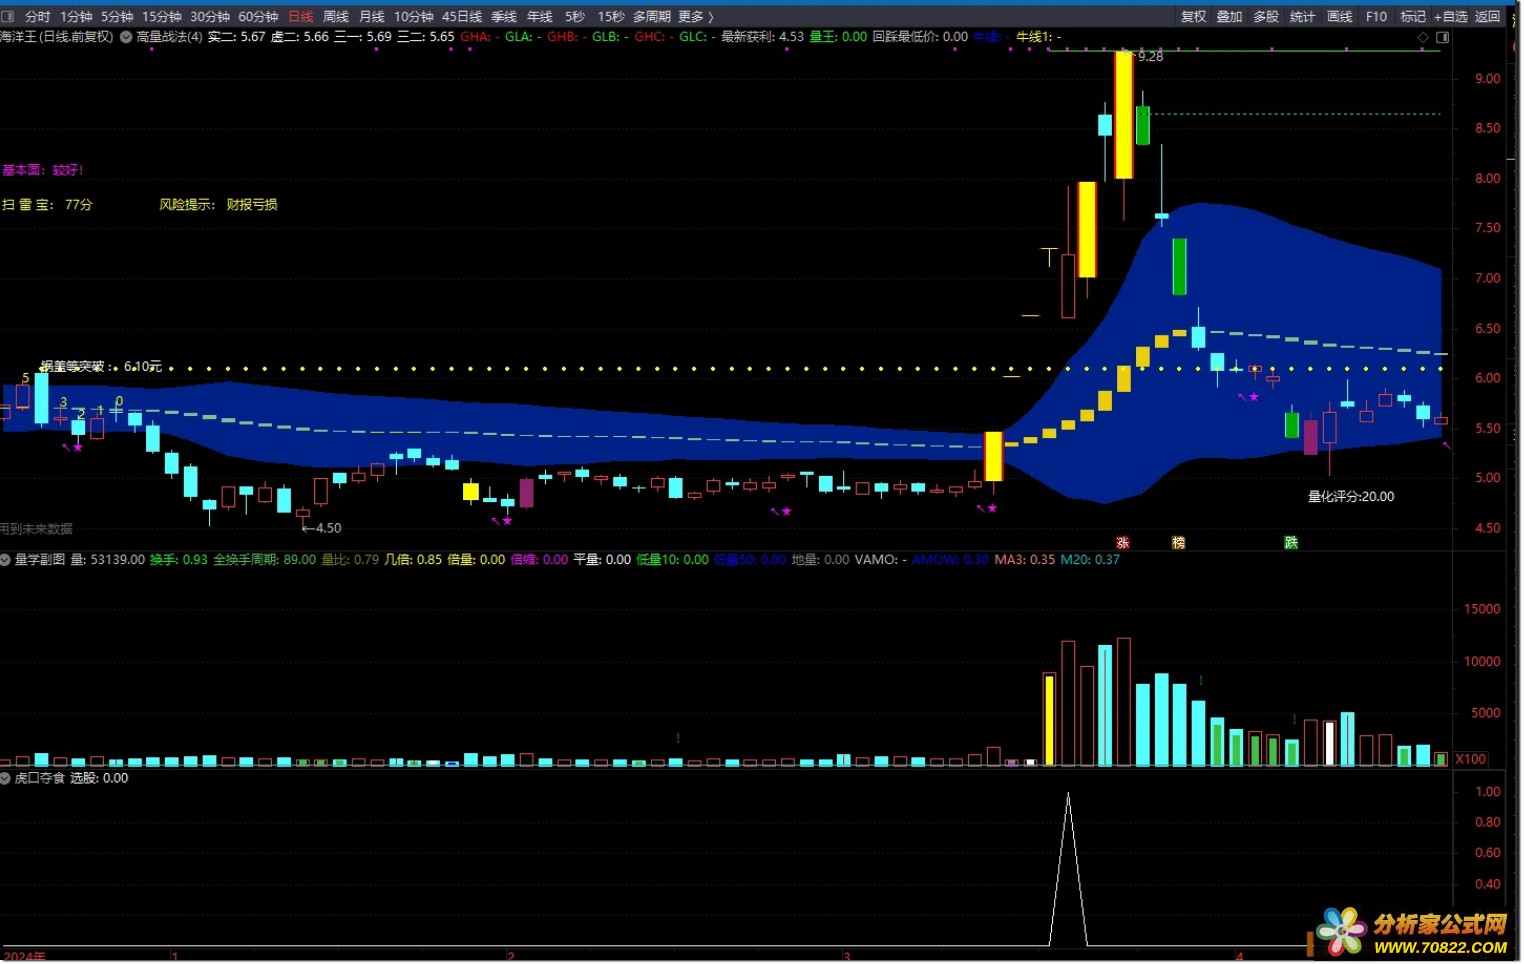1524x964 pixels.
Task: Click the 量化评分:20.00 label
Action: (x=1351, y=497)
